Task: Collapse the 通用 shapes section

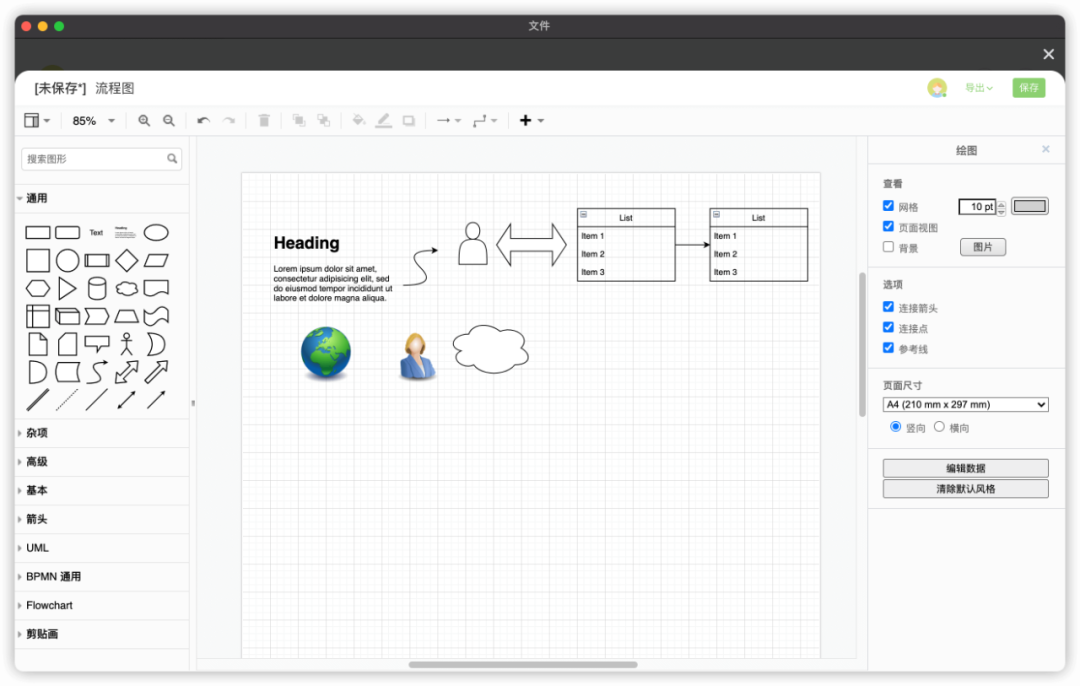Action: (x=102, y=198)
